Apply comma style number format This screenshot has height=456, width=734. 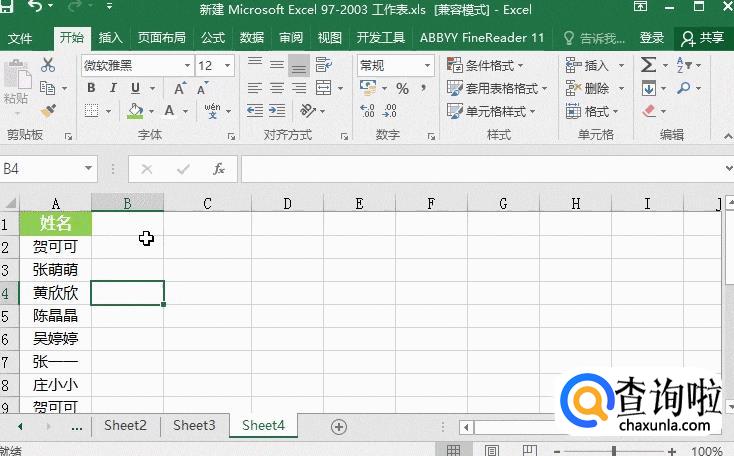click(x=424, y=88)
